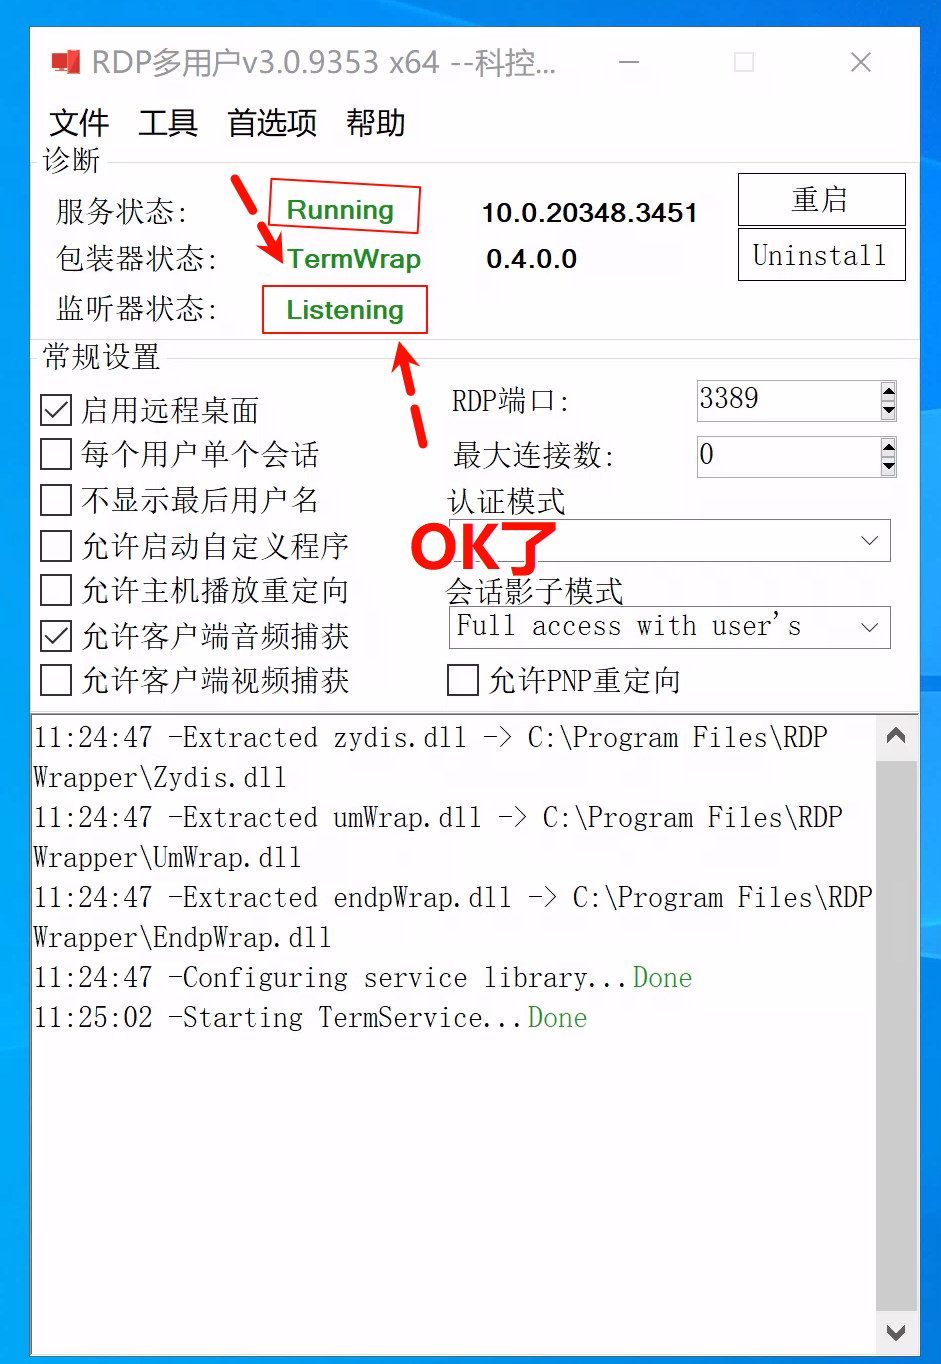Open the 首选项 menu
Viewport: 941px width, 1364px height.
[272, 123]
